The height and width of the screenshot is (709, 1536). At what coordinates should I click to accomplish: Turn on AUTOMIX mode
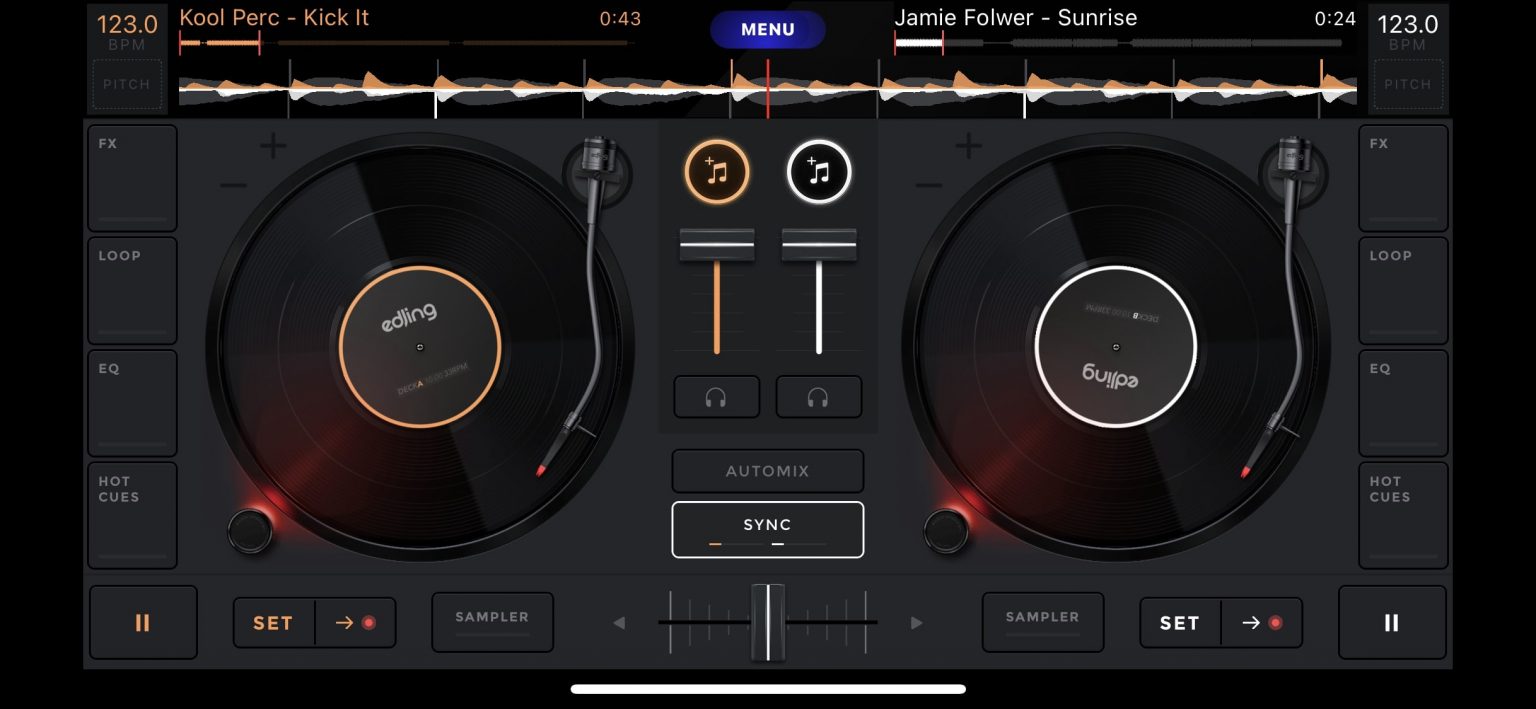point(767,471)
